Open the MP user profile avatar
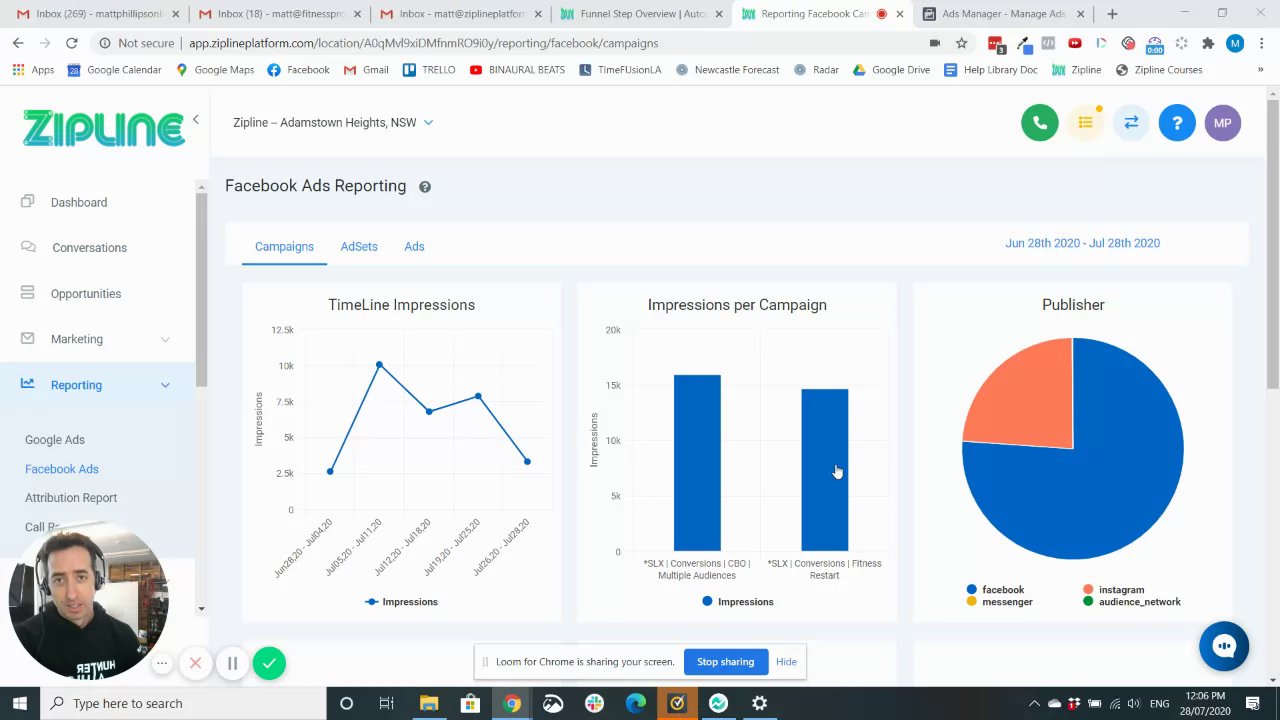Screen dimensions: 1280x720 pyautogui.click(x=1222, y=123)
